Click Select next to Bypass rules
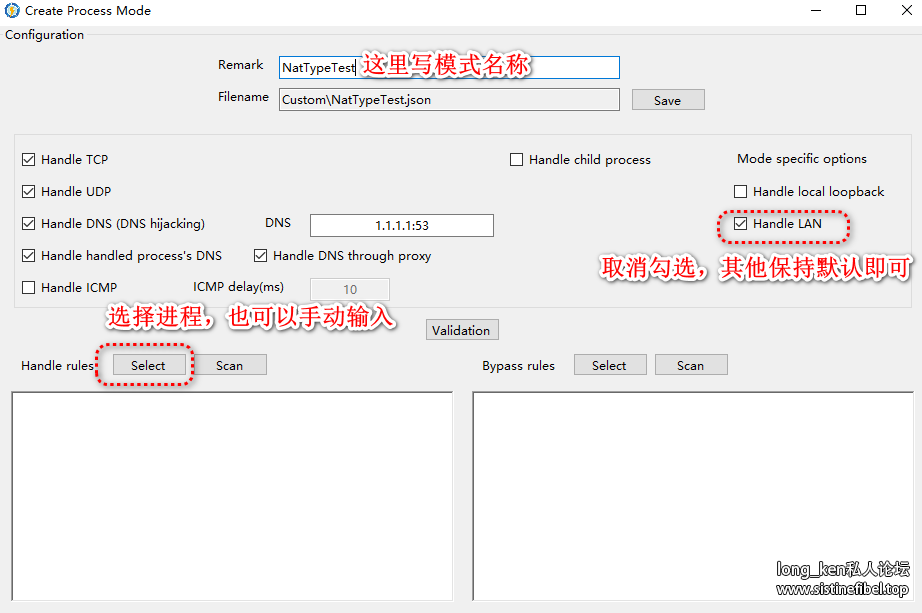922x613 pixels. [x=609, y=365]
